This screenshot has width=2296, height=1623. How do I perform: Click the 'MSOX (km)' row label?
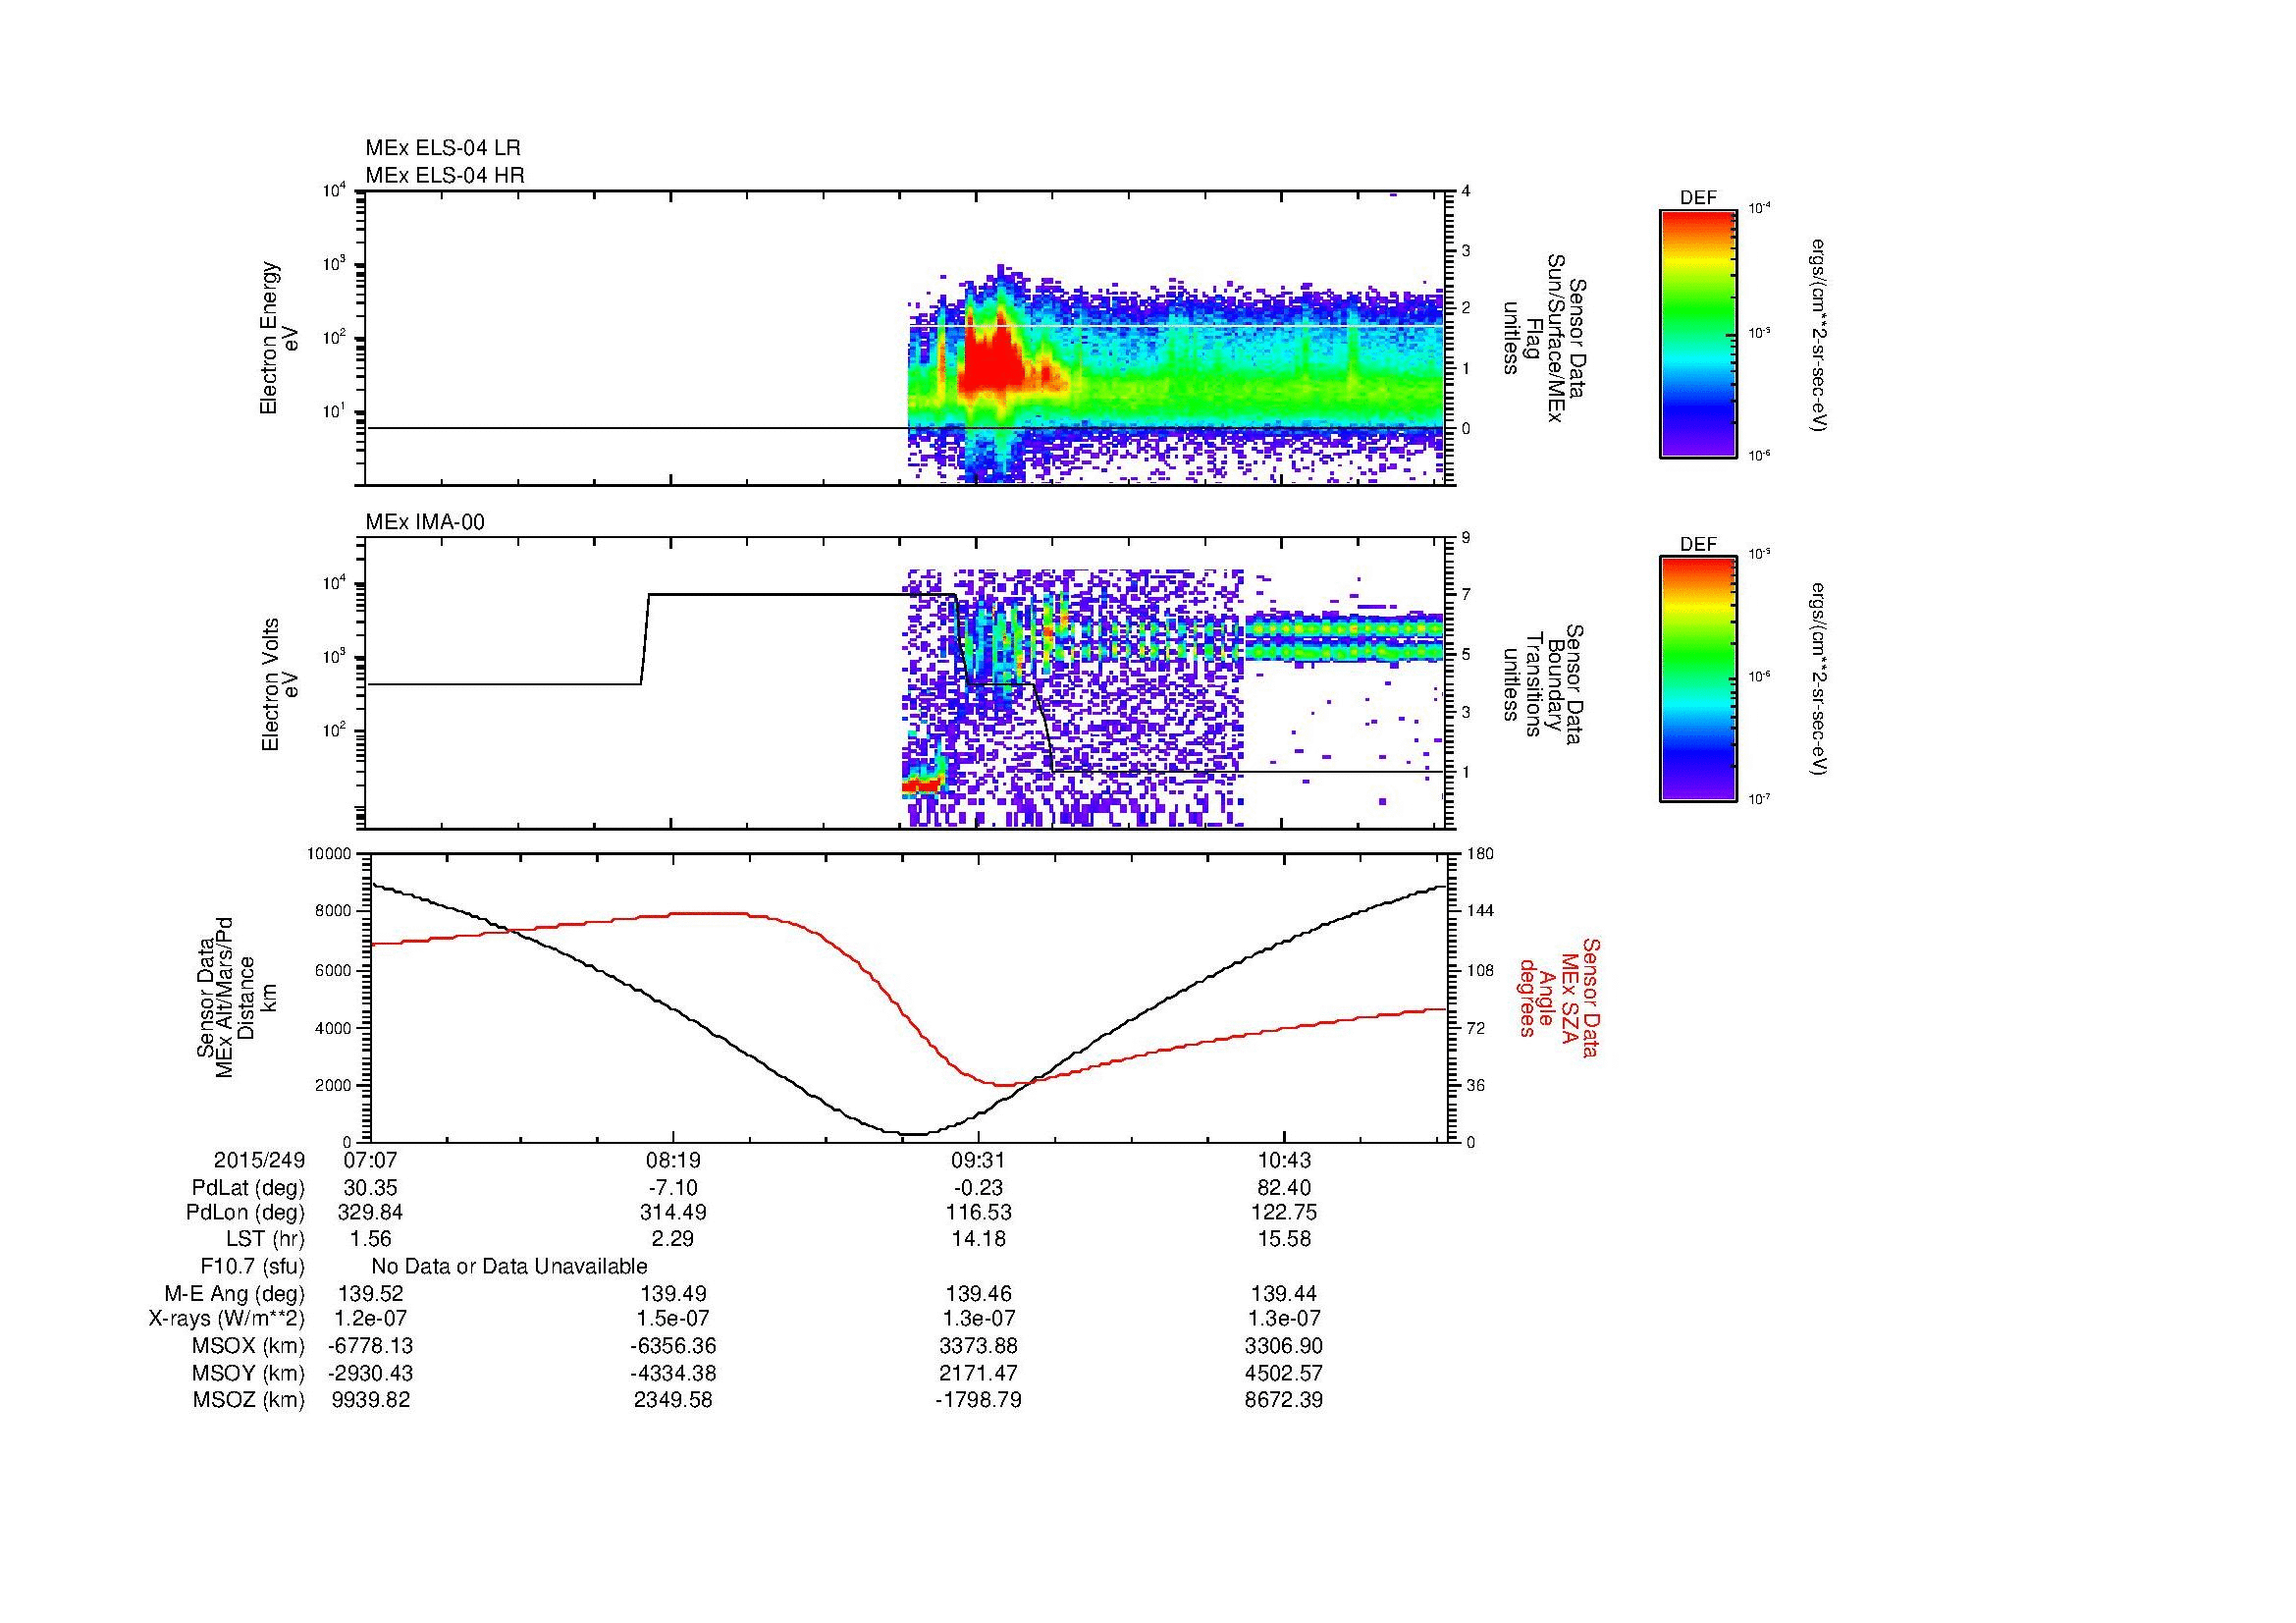click(x=249, y=1346)
